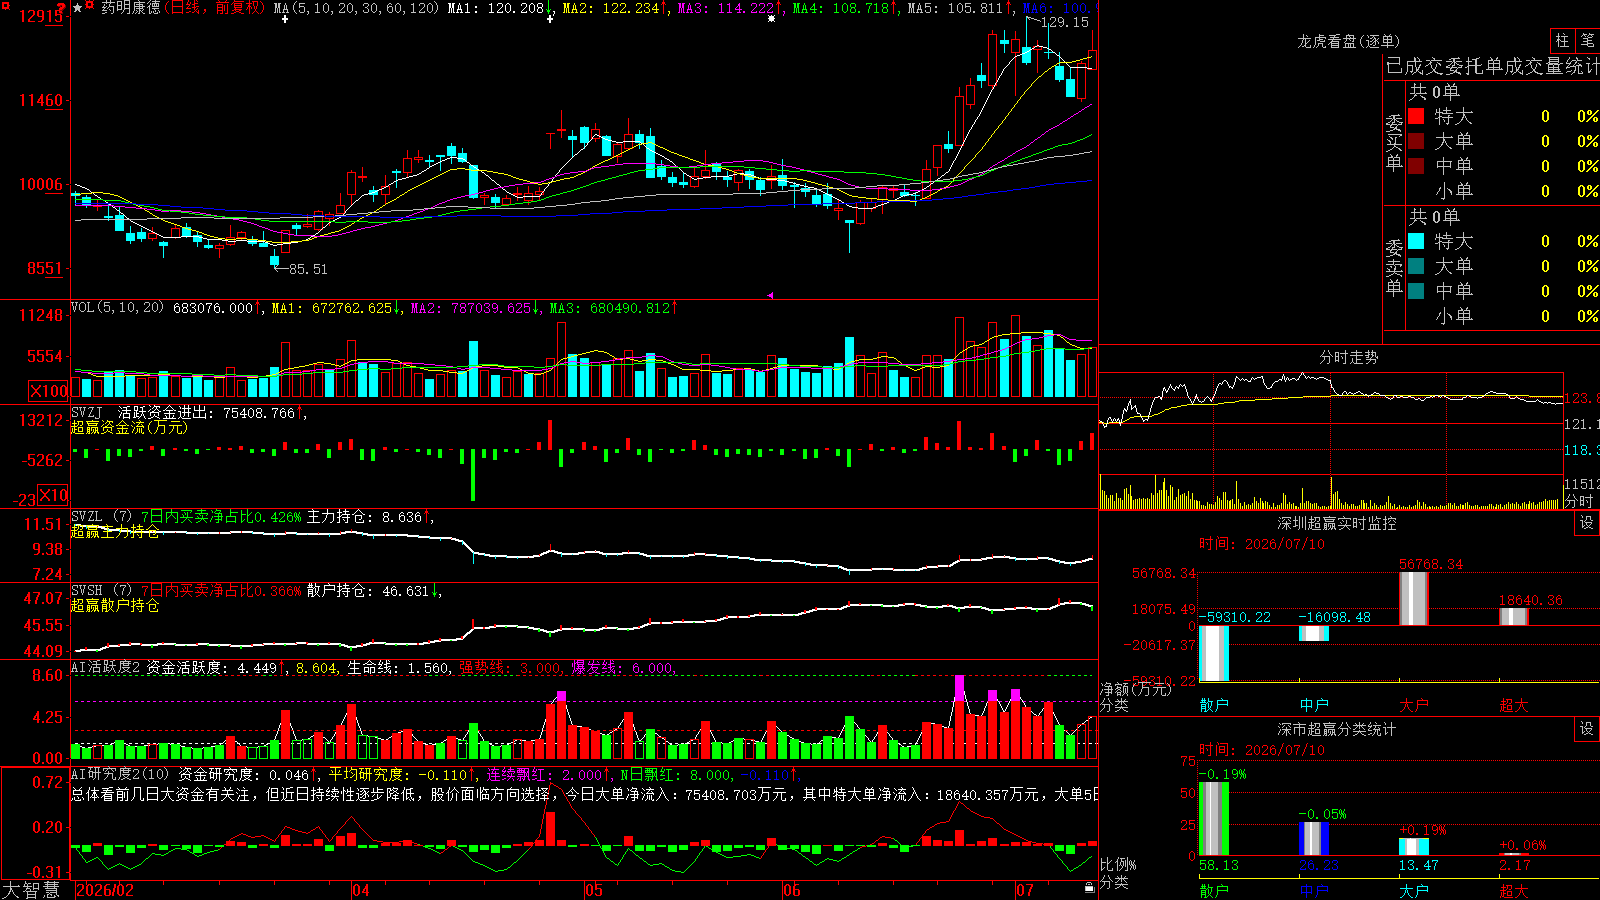Viewport: 1600px width, 900px height.
Task: Click the 2026/02 date marker on time axis
Action: (105, 890)
